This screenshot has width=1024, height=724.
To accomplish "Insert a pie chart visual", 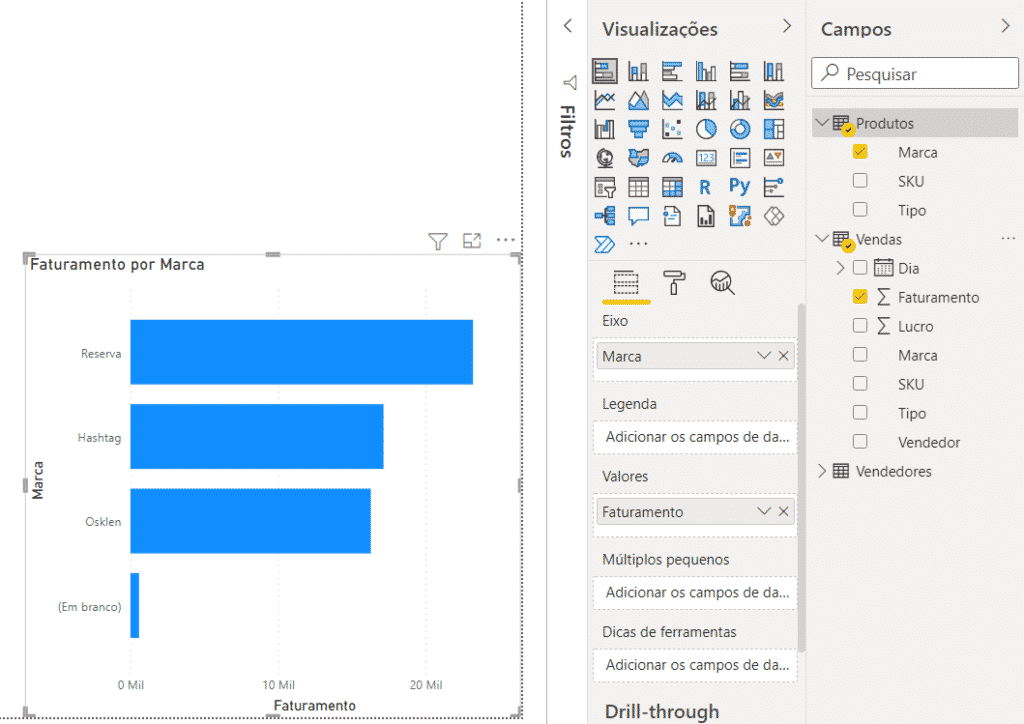I will click(x=706, y=129).
